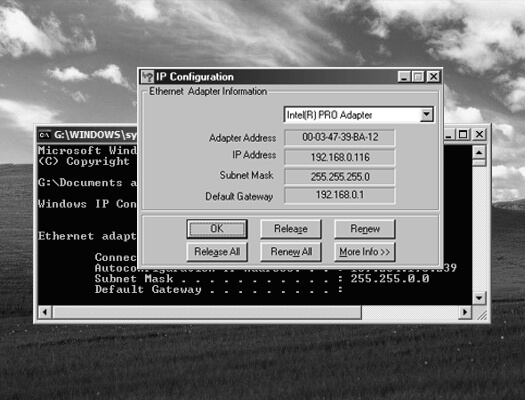
Task: Click the 'Ethernet Adapter Information' group label
Action: (x=208, y=91)
